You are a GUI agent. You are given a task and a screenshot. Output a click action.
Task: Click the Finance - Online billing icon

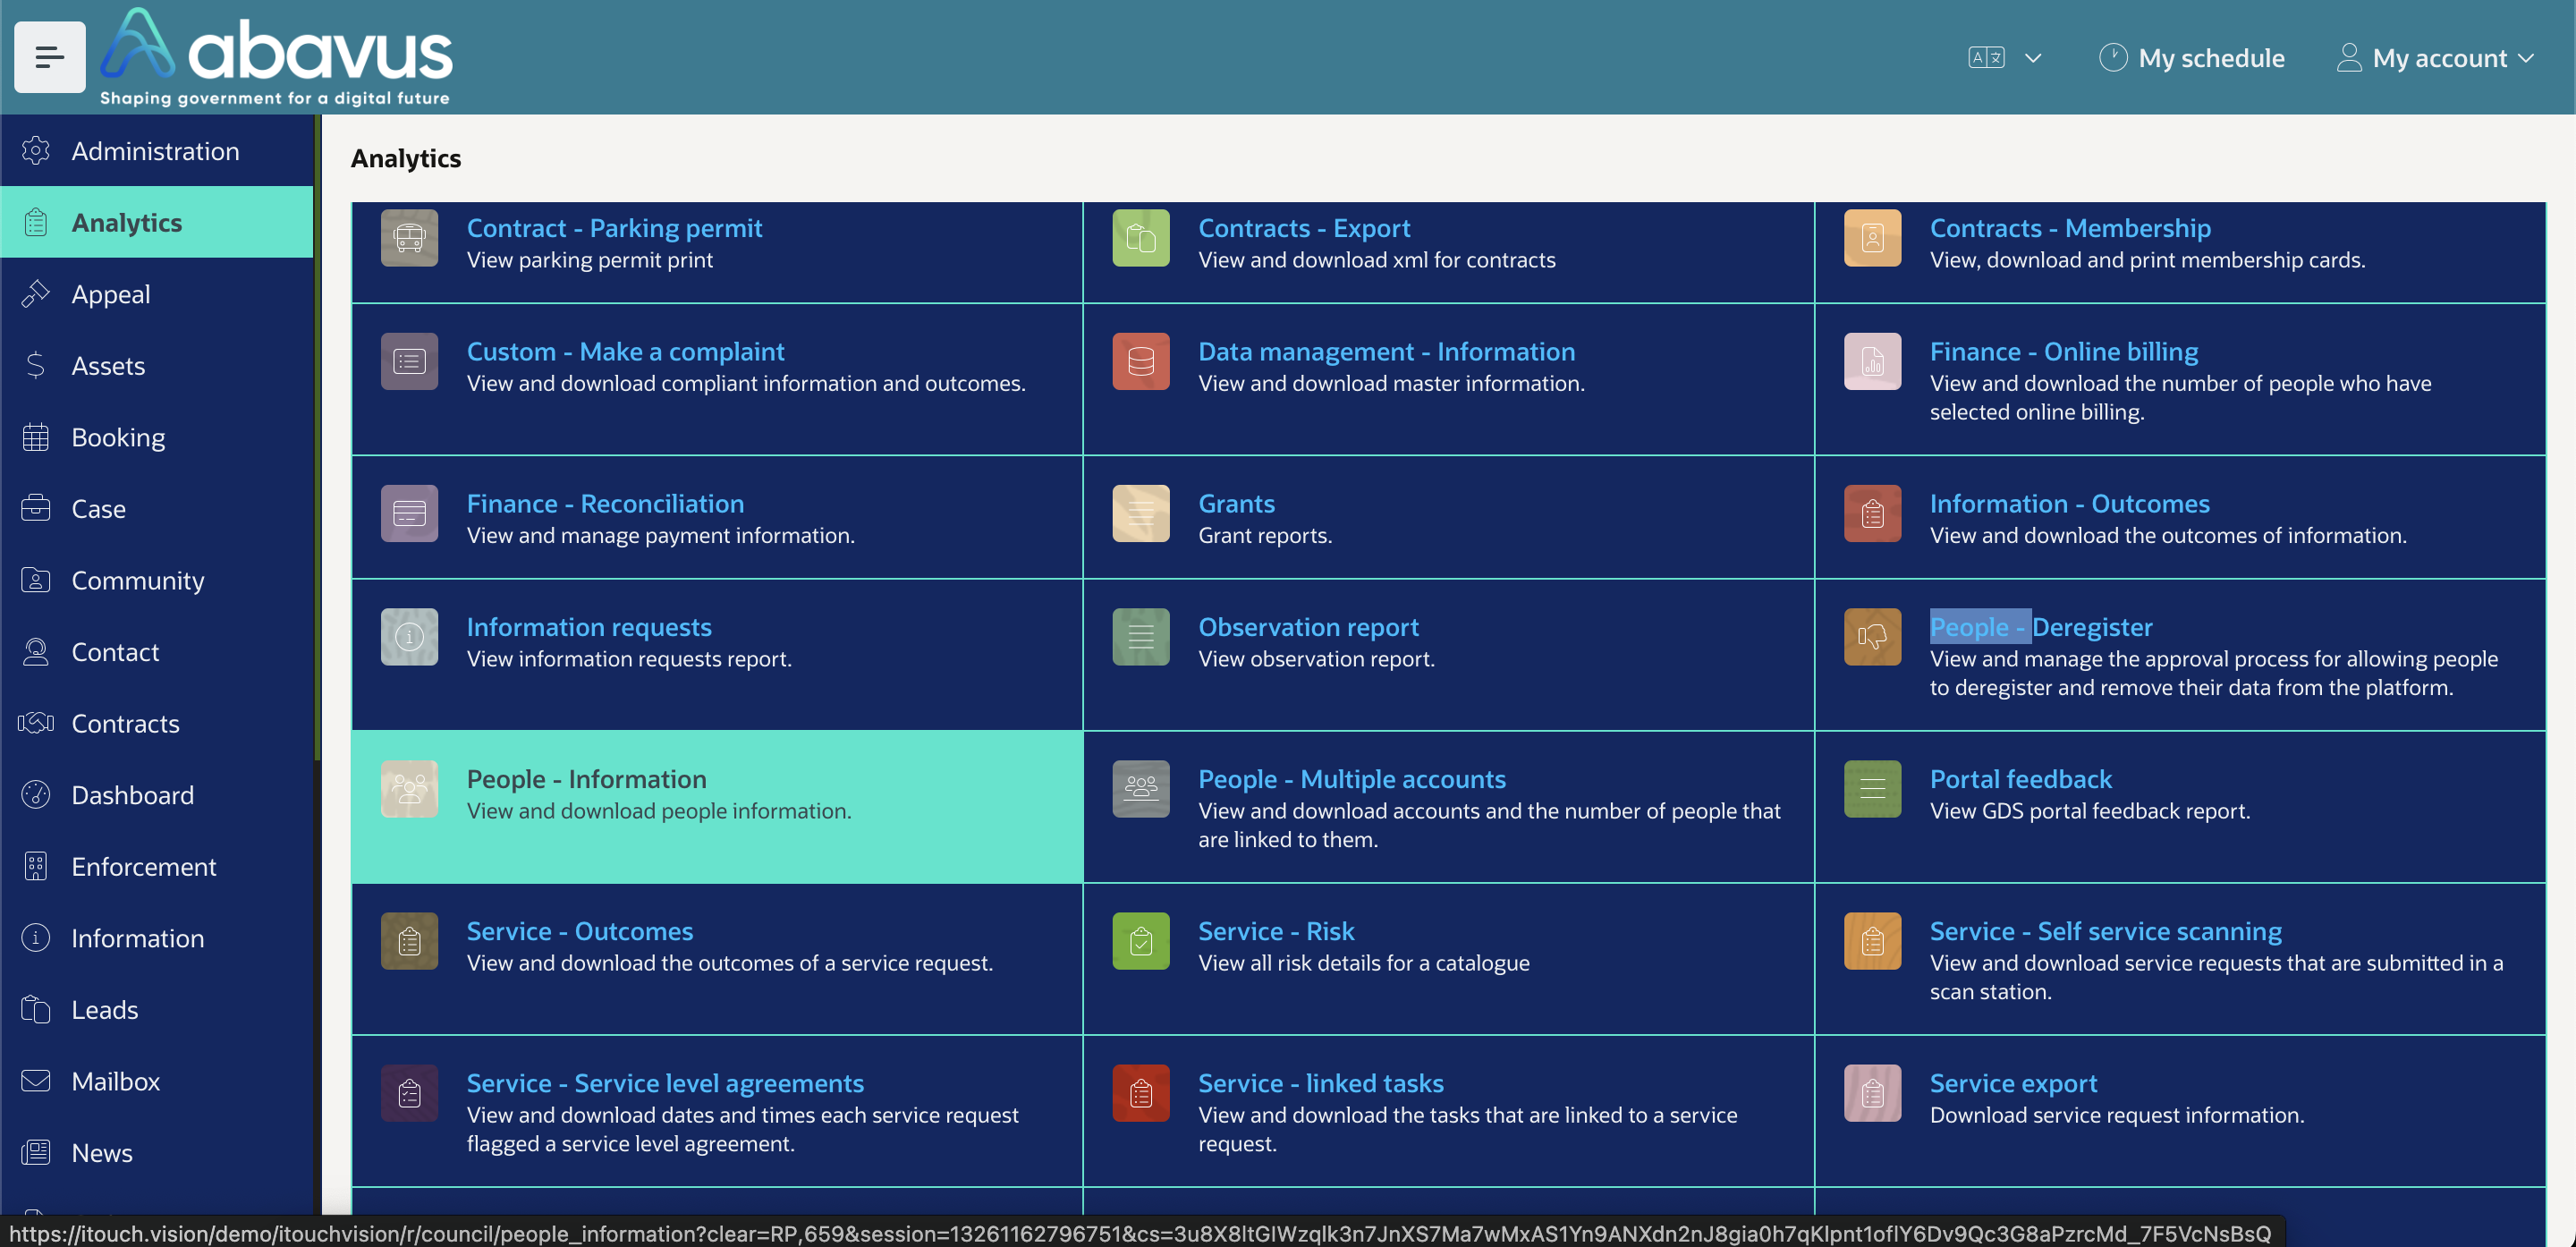click(x=1873, y=361)
